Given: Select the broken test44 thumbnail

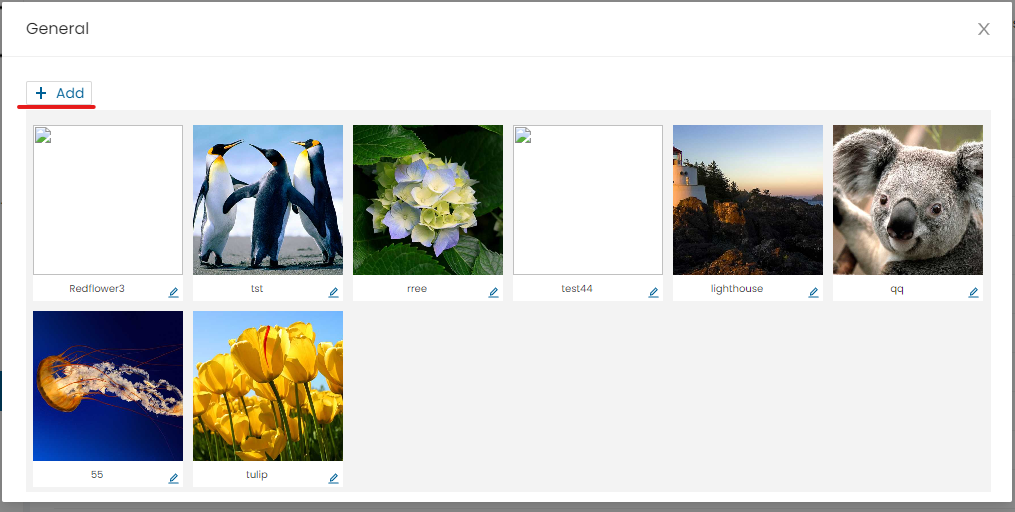Looking at the screenshot, I should tap(588, 200).
